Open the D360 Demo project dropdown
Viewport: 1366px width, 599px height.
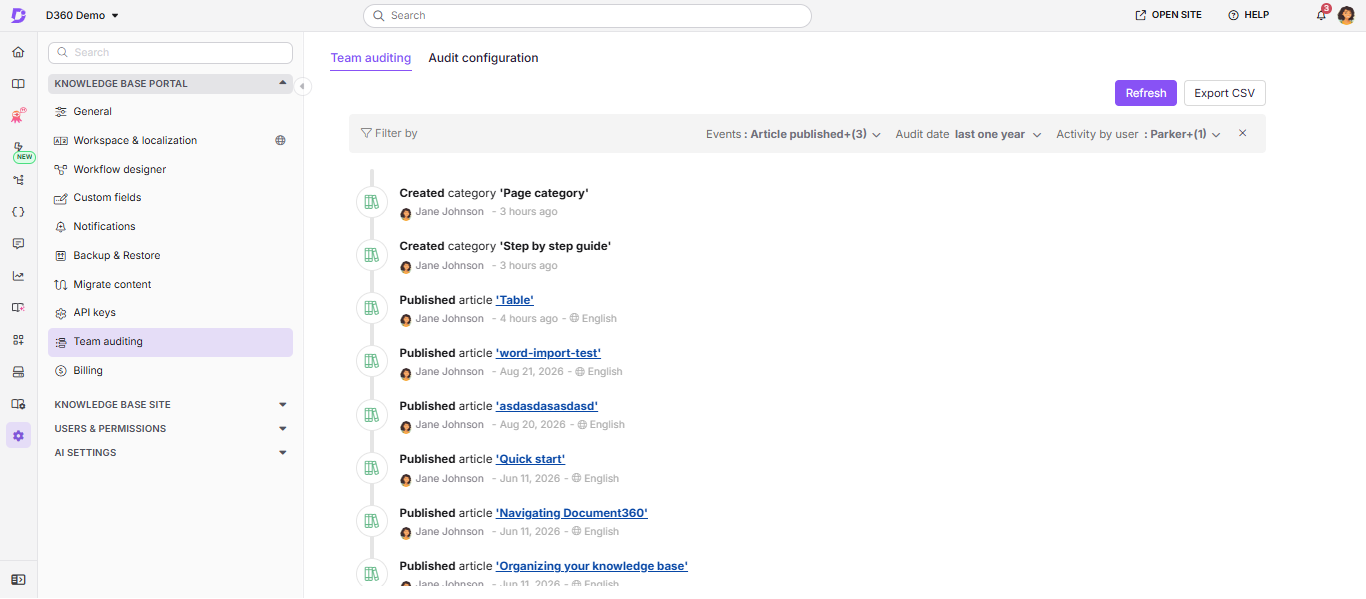83,15
